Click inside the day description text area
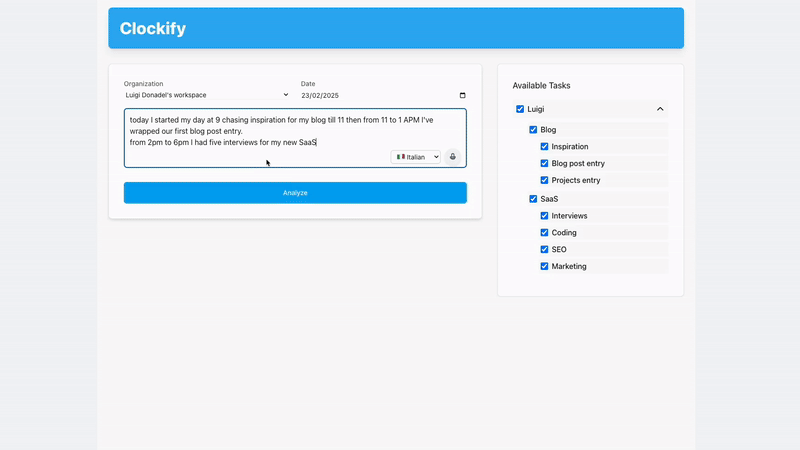This screenshot has height=450, width=800. coord(295,138)
